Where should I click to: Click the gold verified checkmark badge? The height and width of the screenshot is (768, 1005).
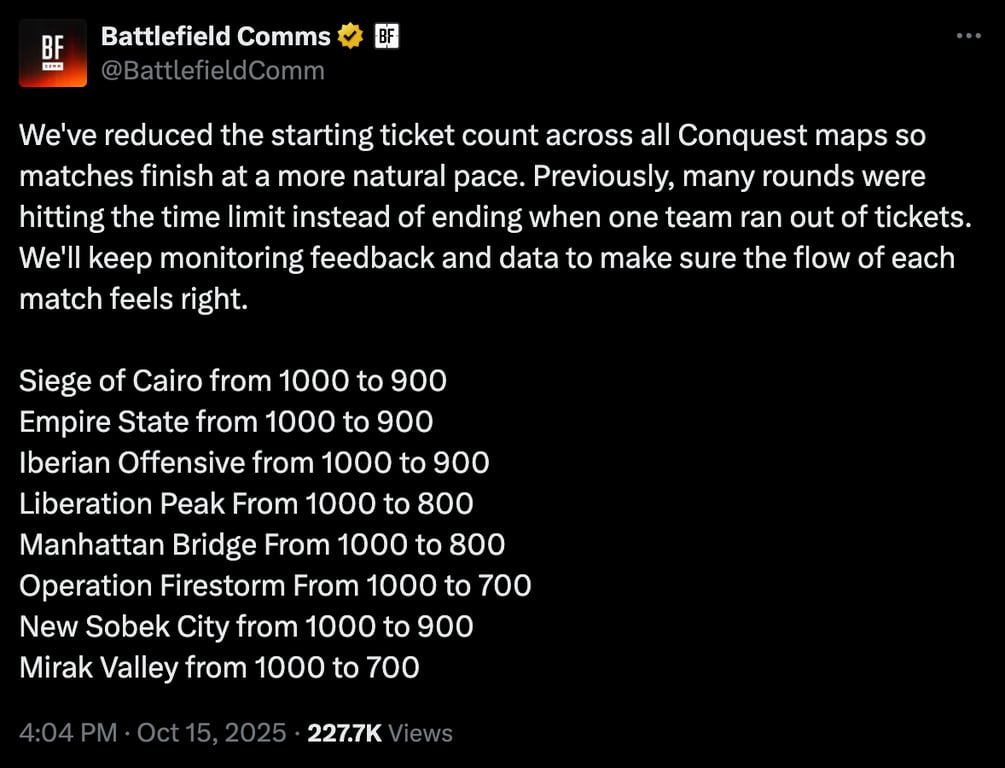[349, 38]
